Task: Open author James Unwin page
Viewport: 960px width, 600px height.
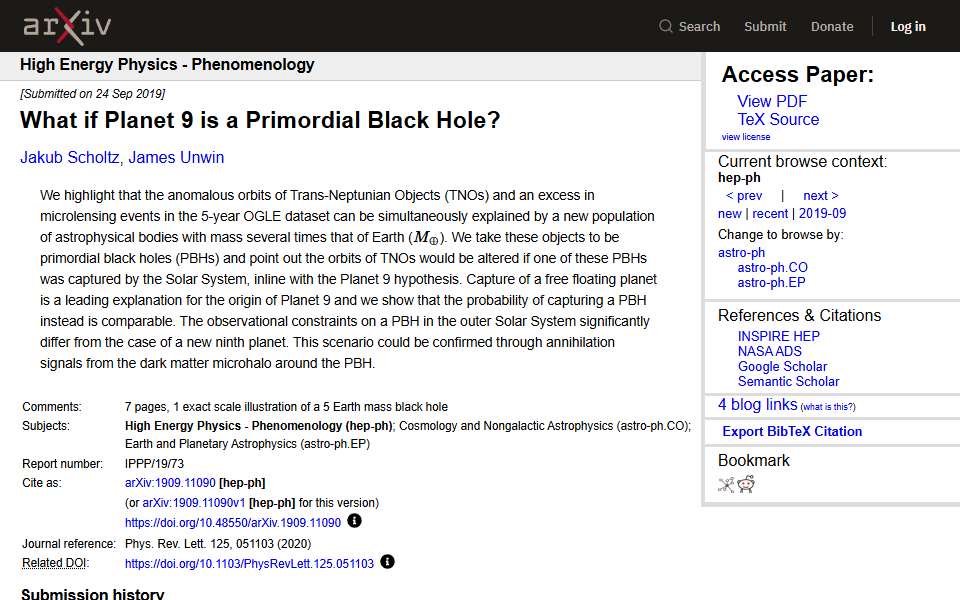Action: coord(176,157)
